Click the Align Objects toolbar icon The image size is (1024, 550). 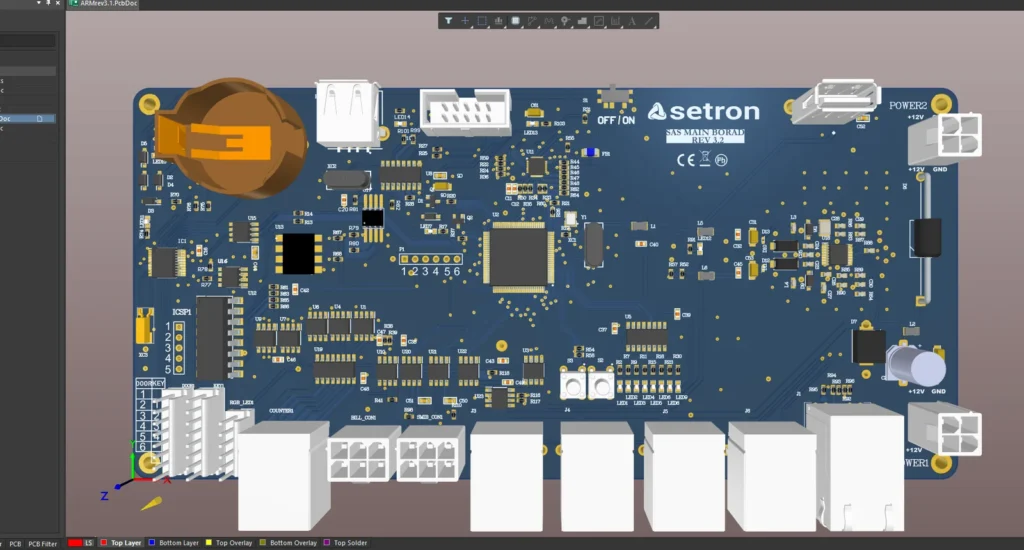(499, 20)
